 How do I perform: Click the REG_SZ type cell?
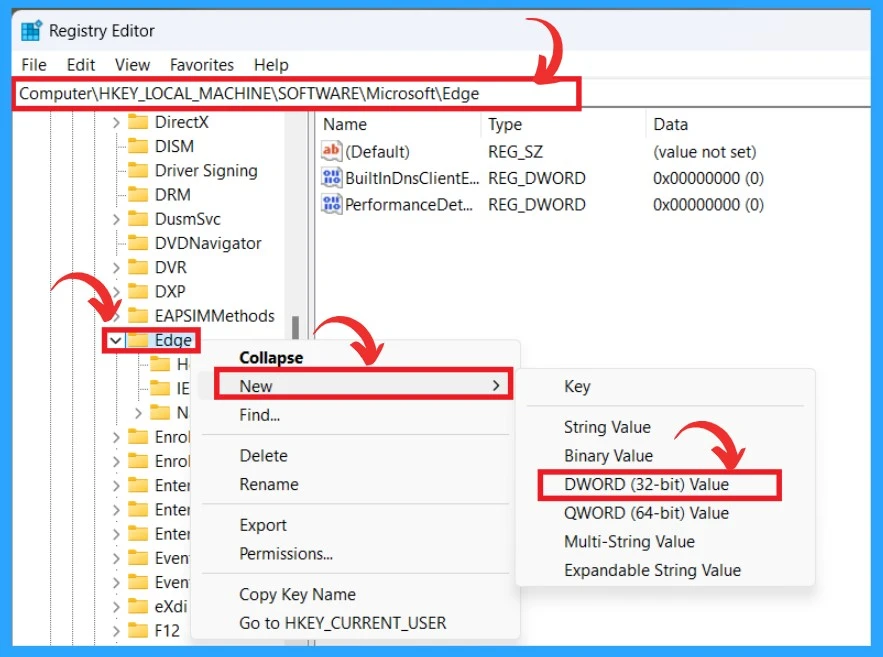point(515,151)
